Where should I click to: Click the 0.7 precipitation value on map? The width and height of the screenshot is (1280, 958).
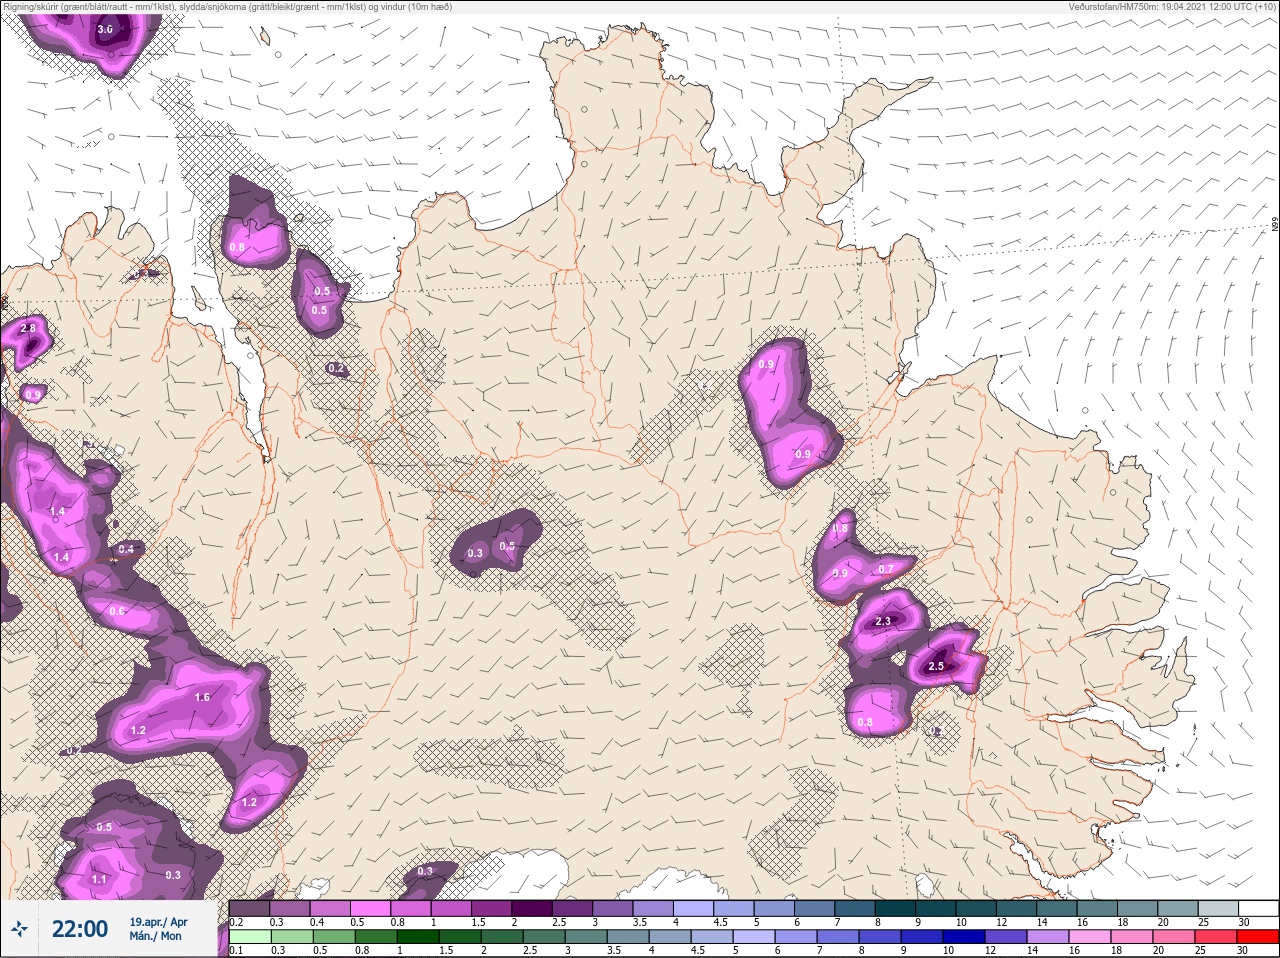tap(885, 569)
